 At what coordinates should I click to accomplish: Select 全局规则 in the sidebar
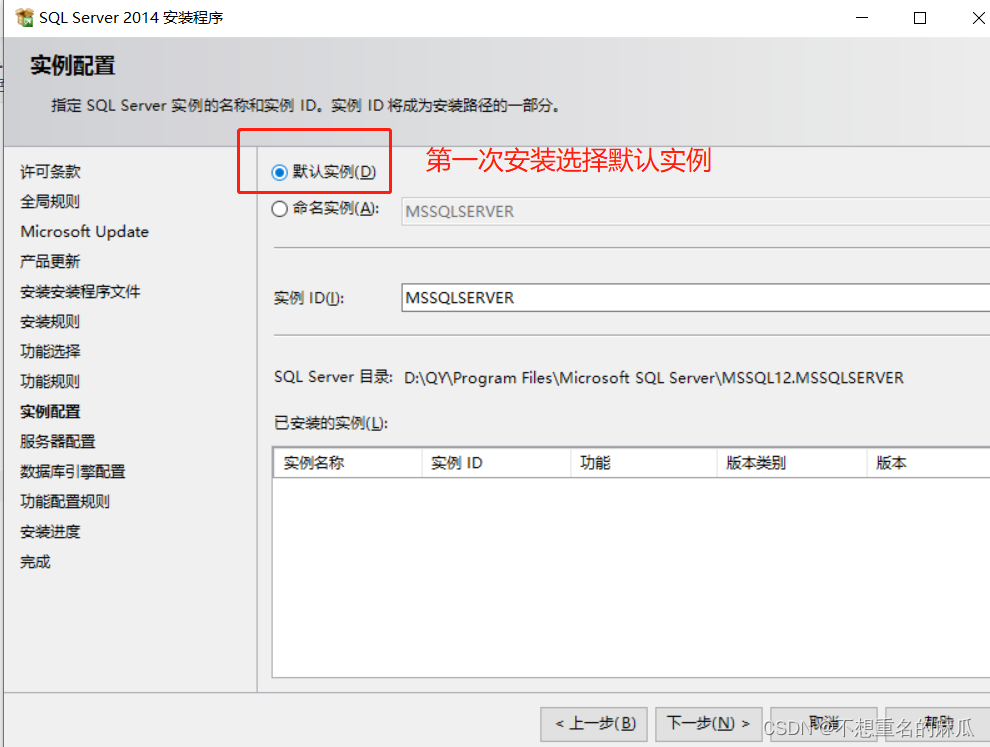click(x=50, y=201)
